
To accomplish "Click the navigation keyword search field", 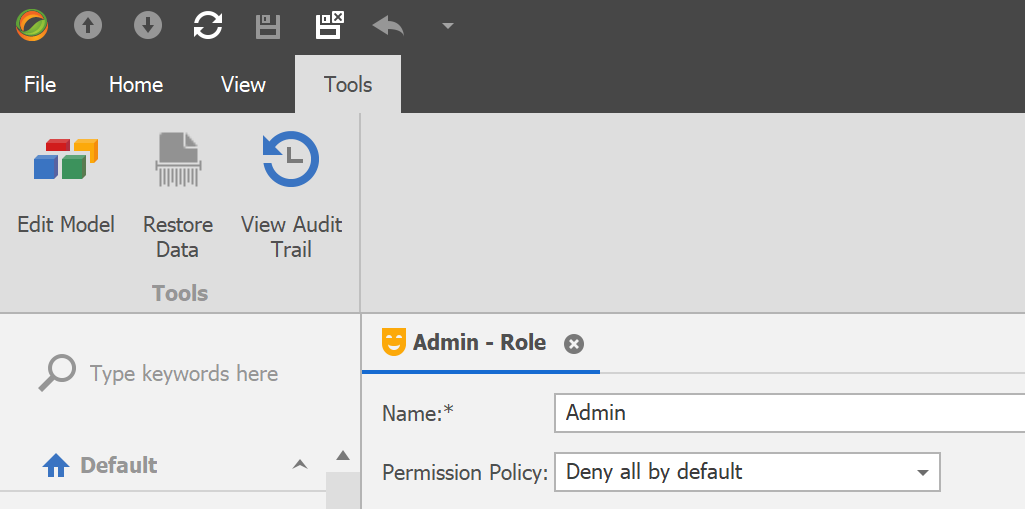I will [184, 374].
